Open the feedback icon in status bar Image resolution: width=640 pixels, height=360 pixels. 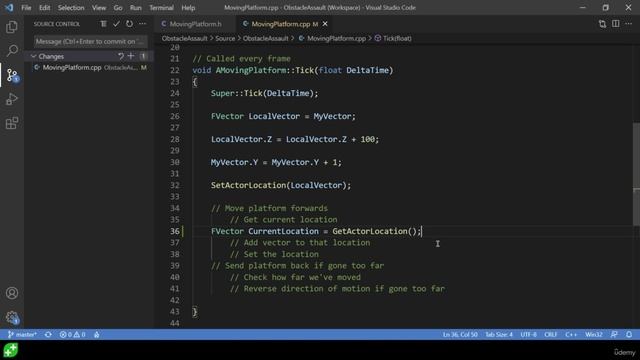pyautogui.click(x=614, y=334)
